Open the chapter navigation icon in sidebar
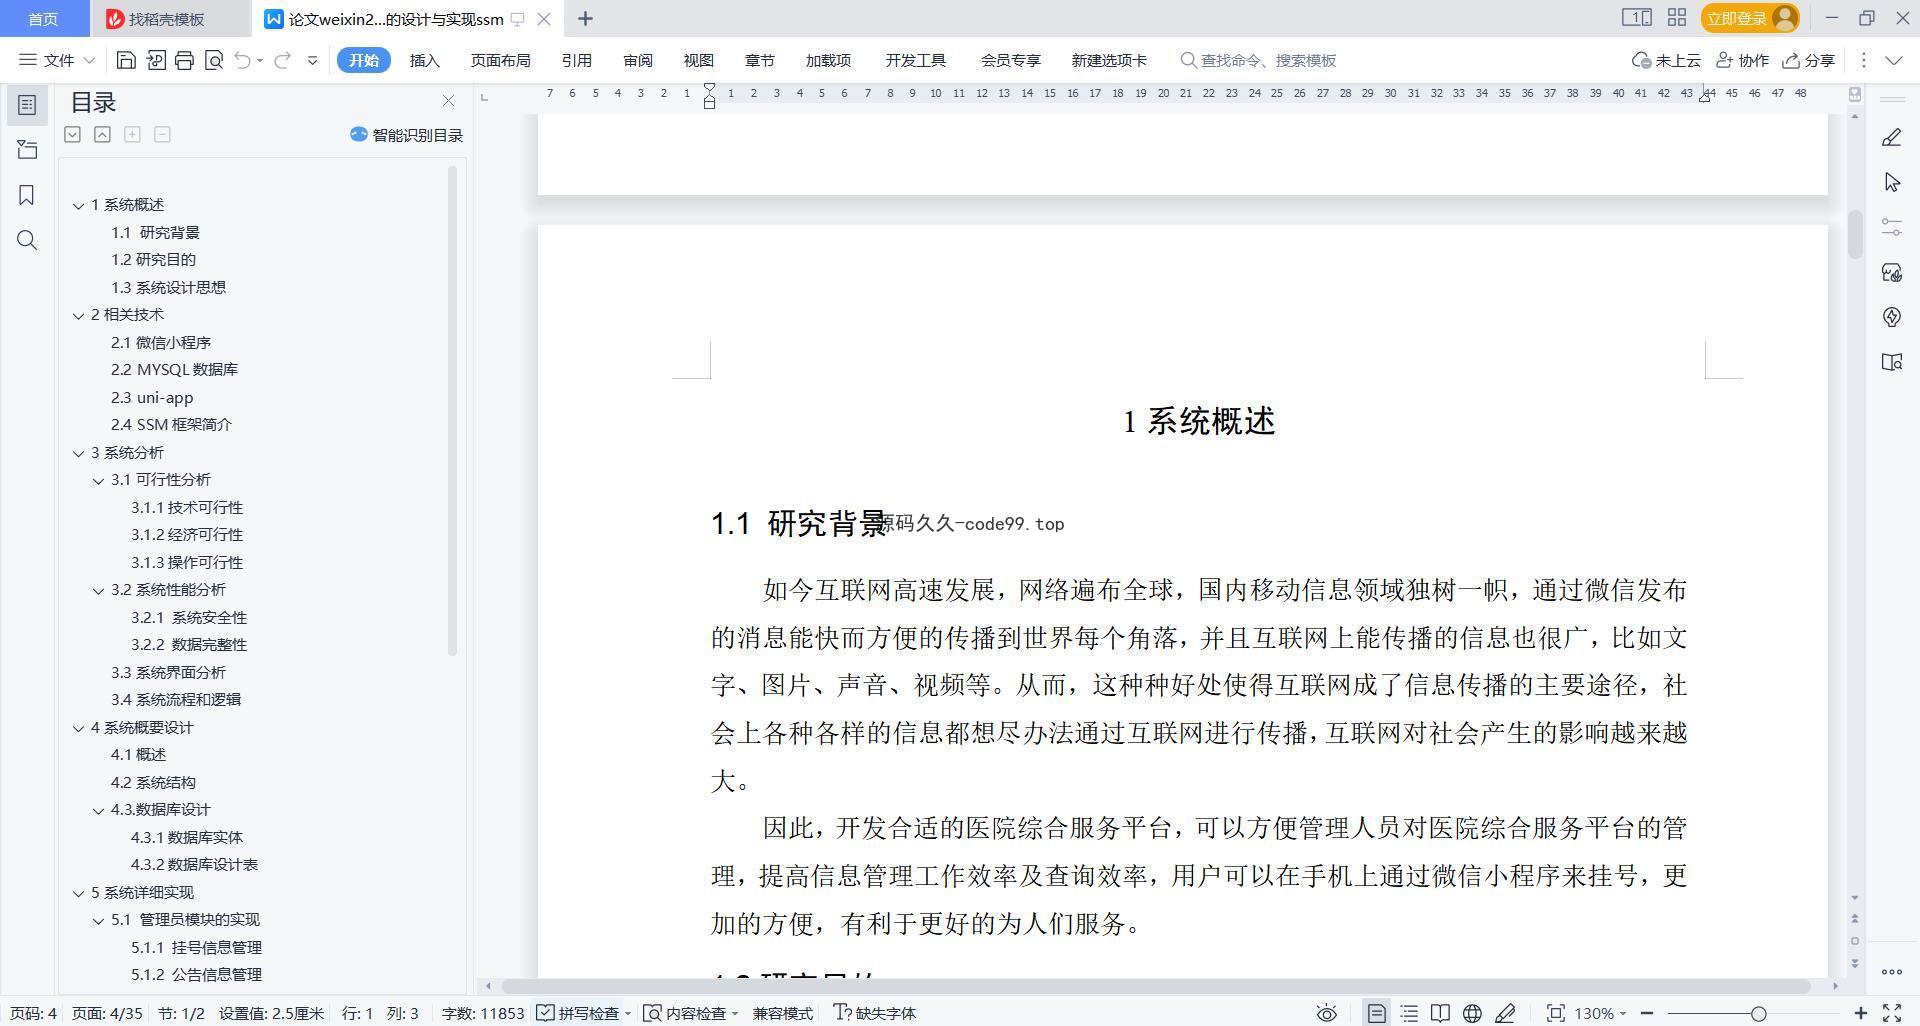 click(27, 150)
